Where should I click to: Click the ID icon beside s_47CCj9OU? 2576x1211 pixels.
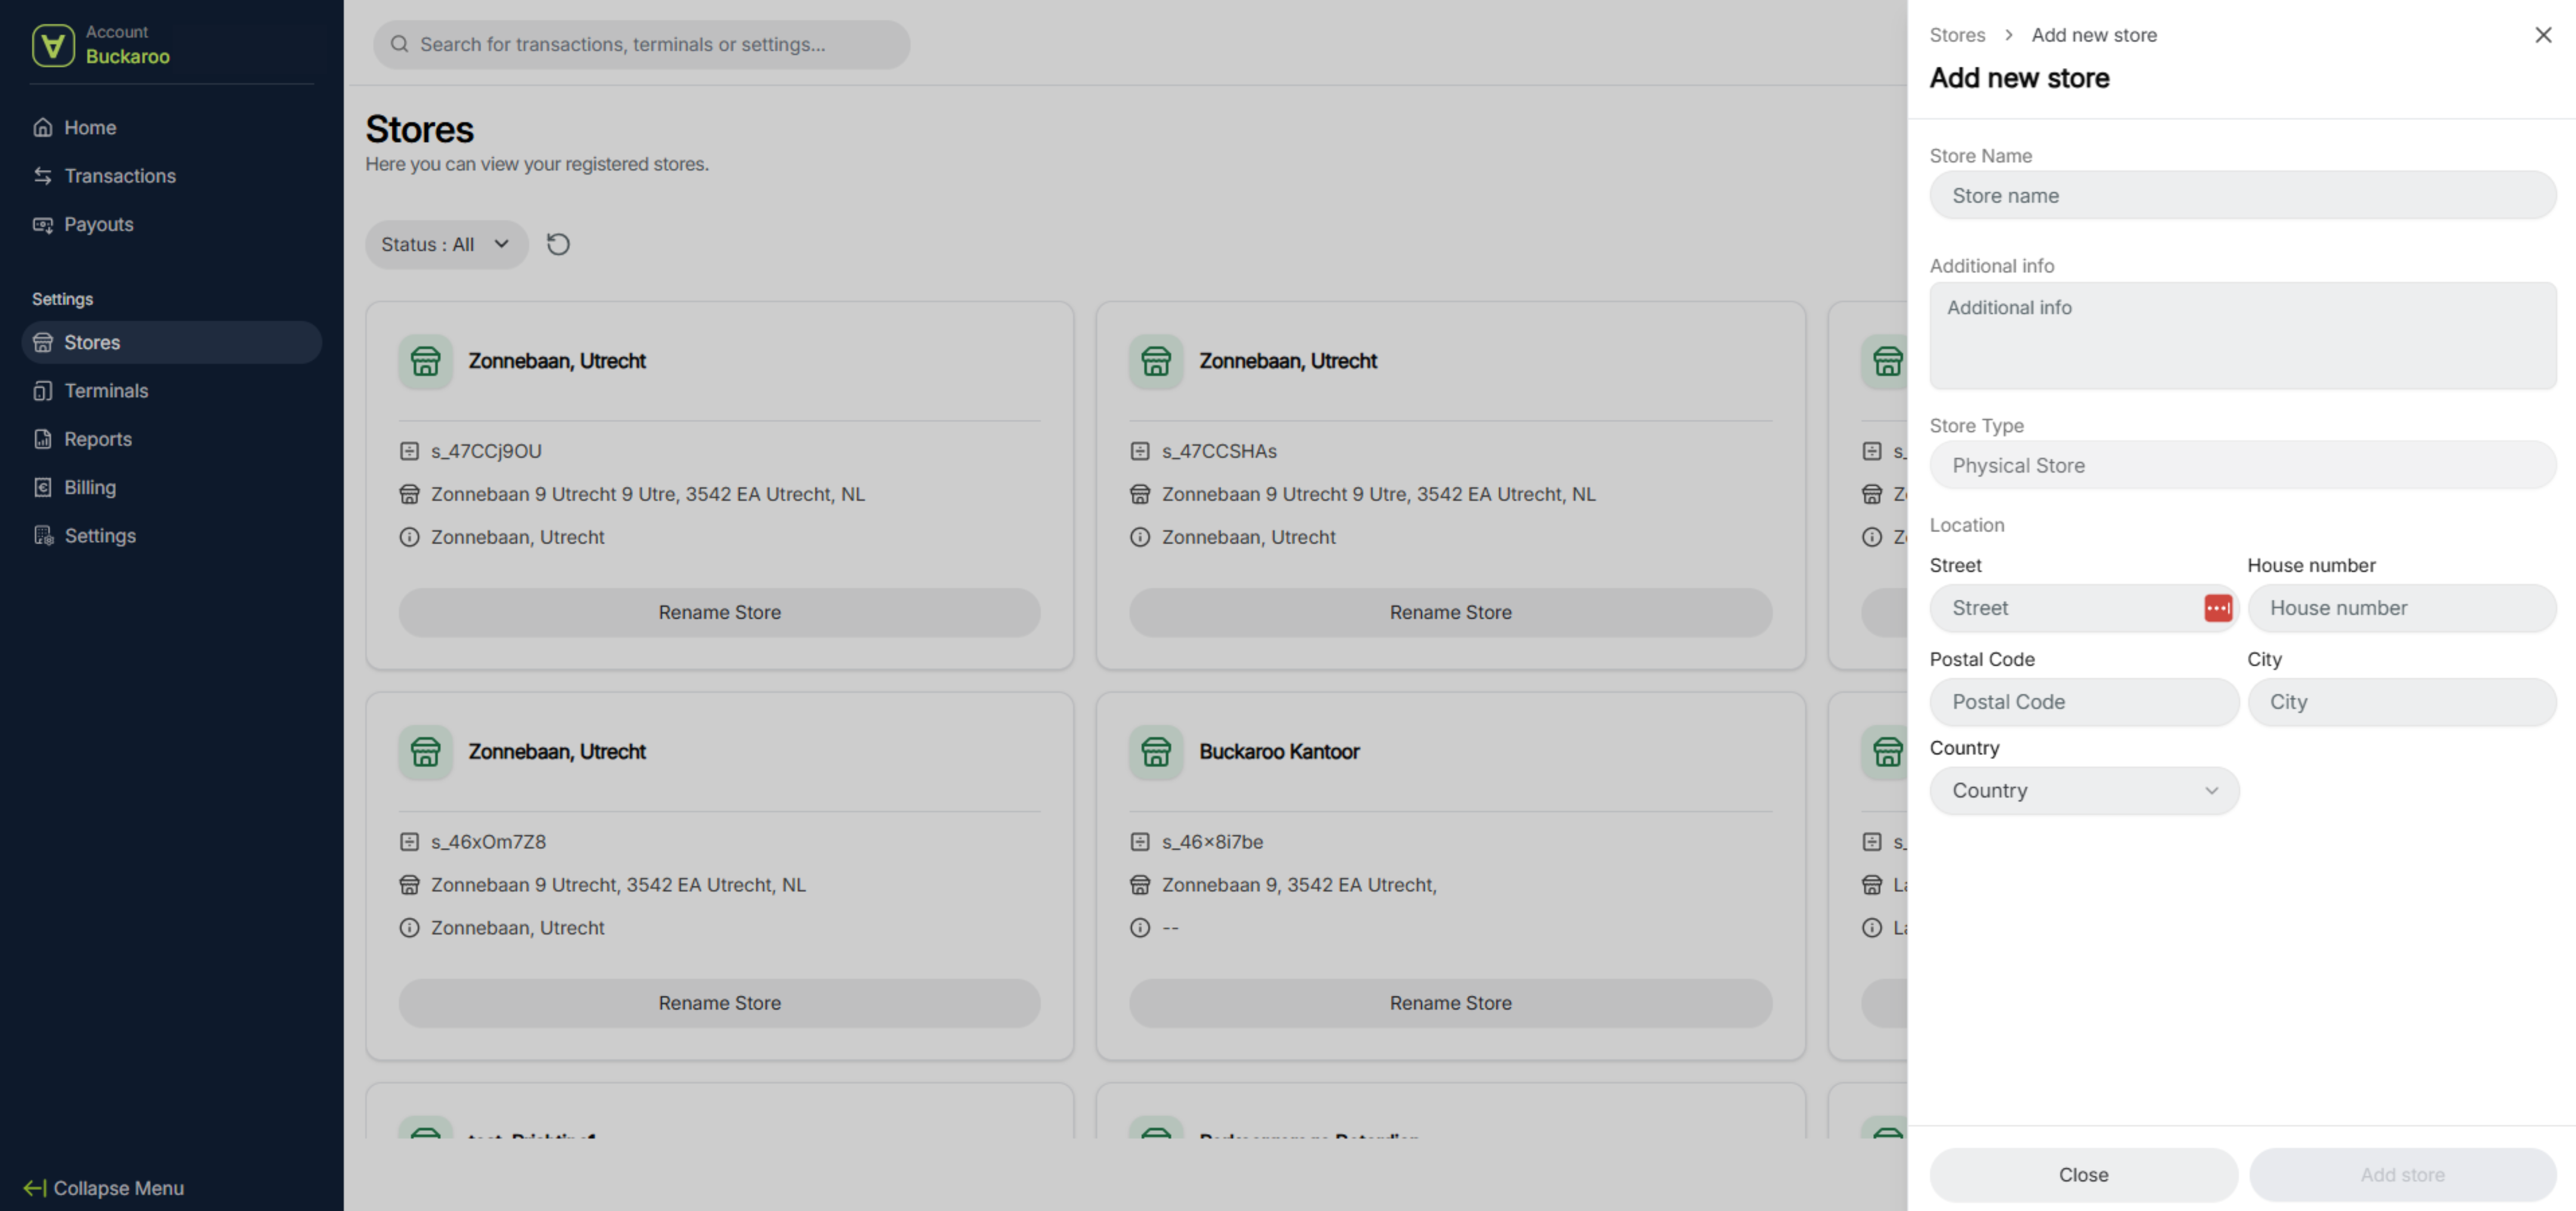tap(409, 451)
